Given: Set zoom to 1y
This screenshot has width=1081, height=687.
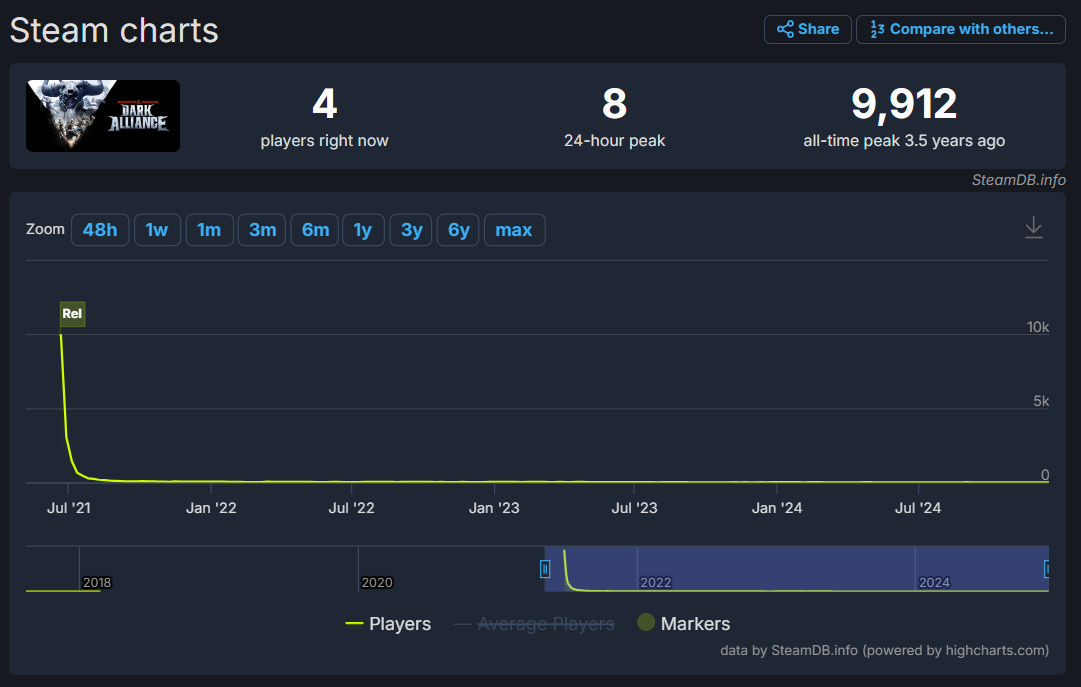Looking at the screenshot, I should click(x=363, y=230).
